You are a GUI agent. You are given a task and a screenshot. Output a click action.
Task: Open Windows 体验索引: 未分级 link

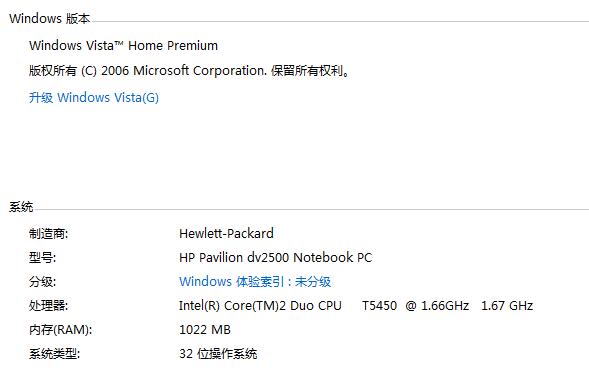point(255,282)
